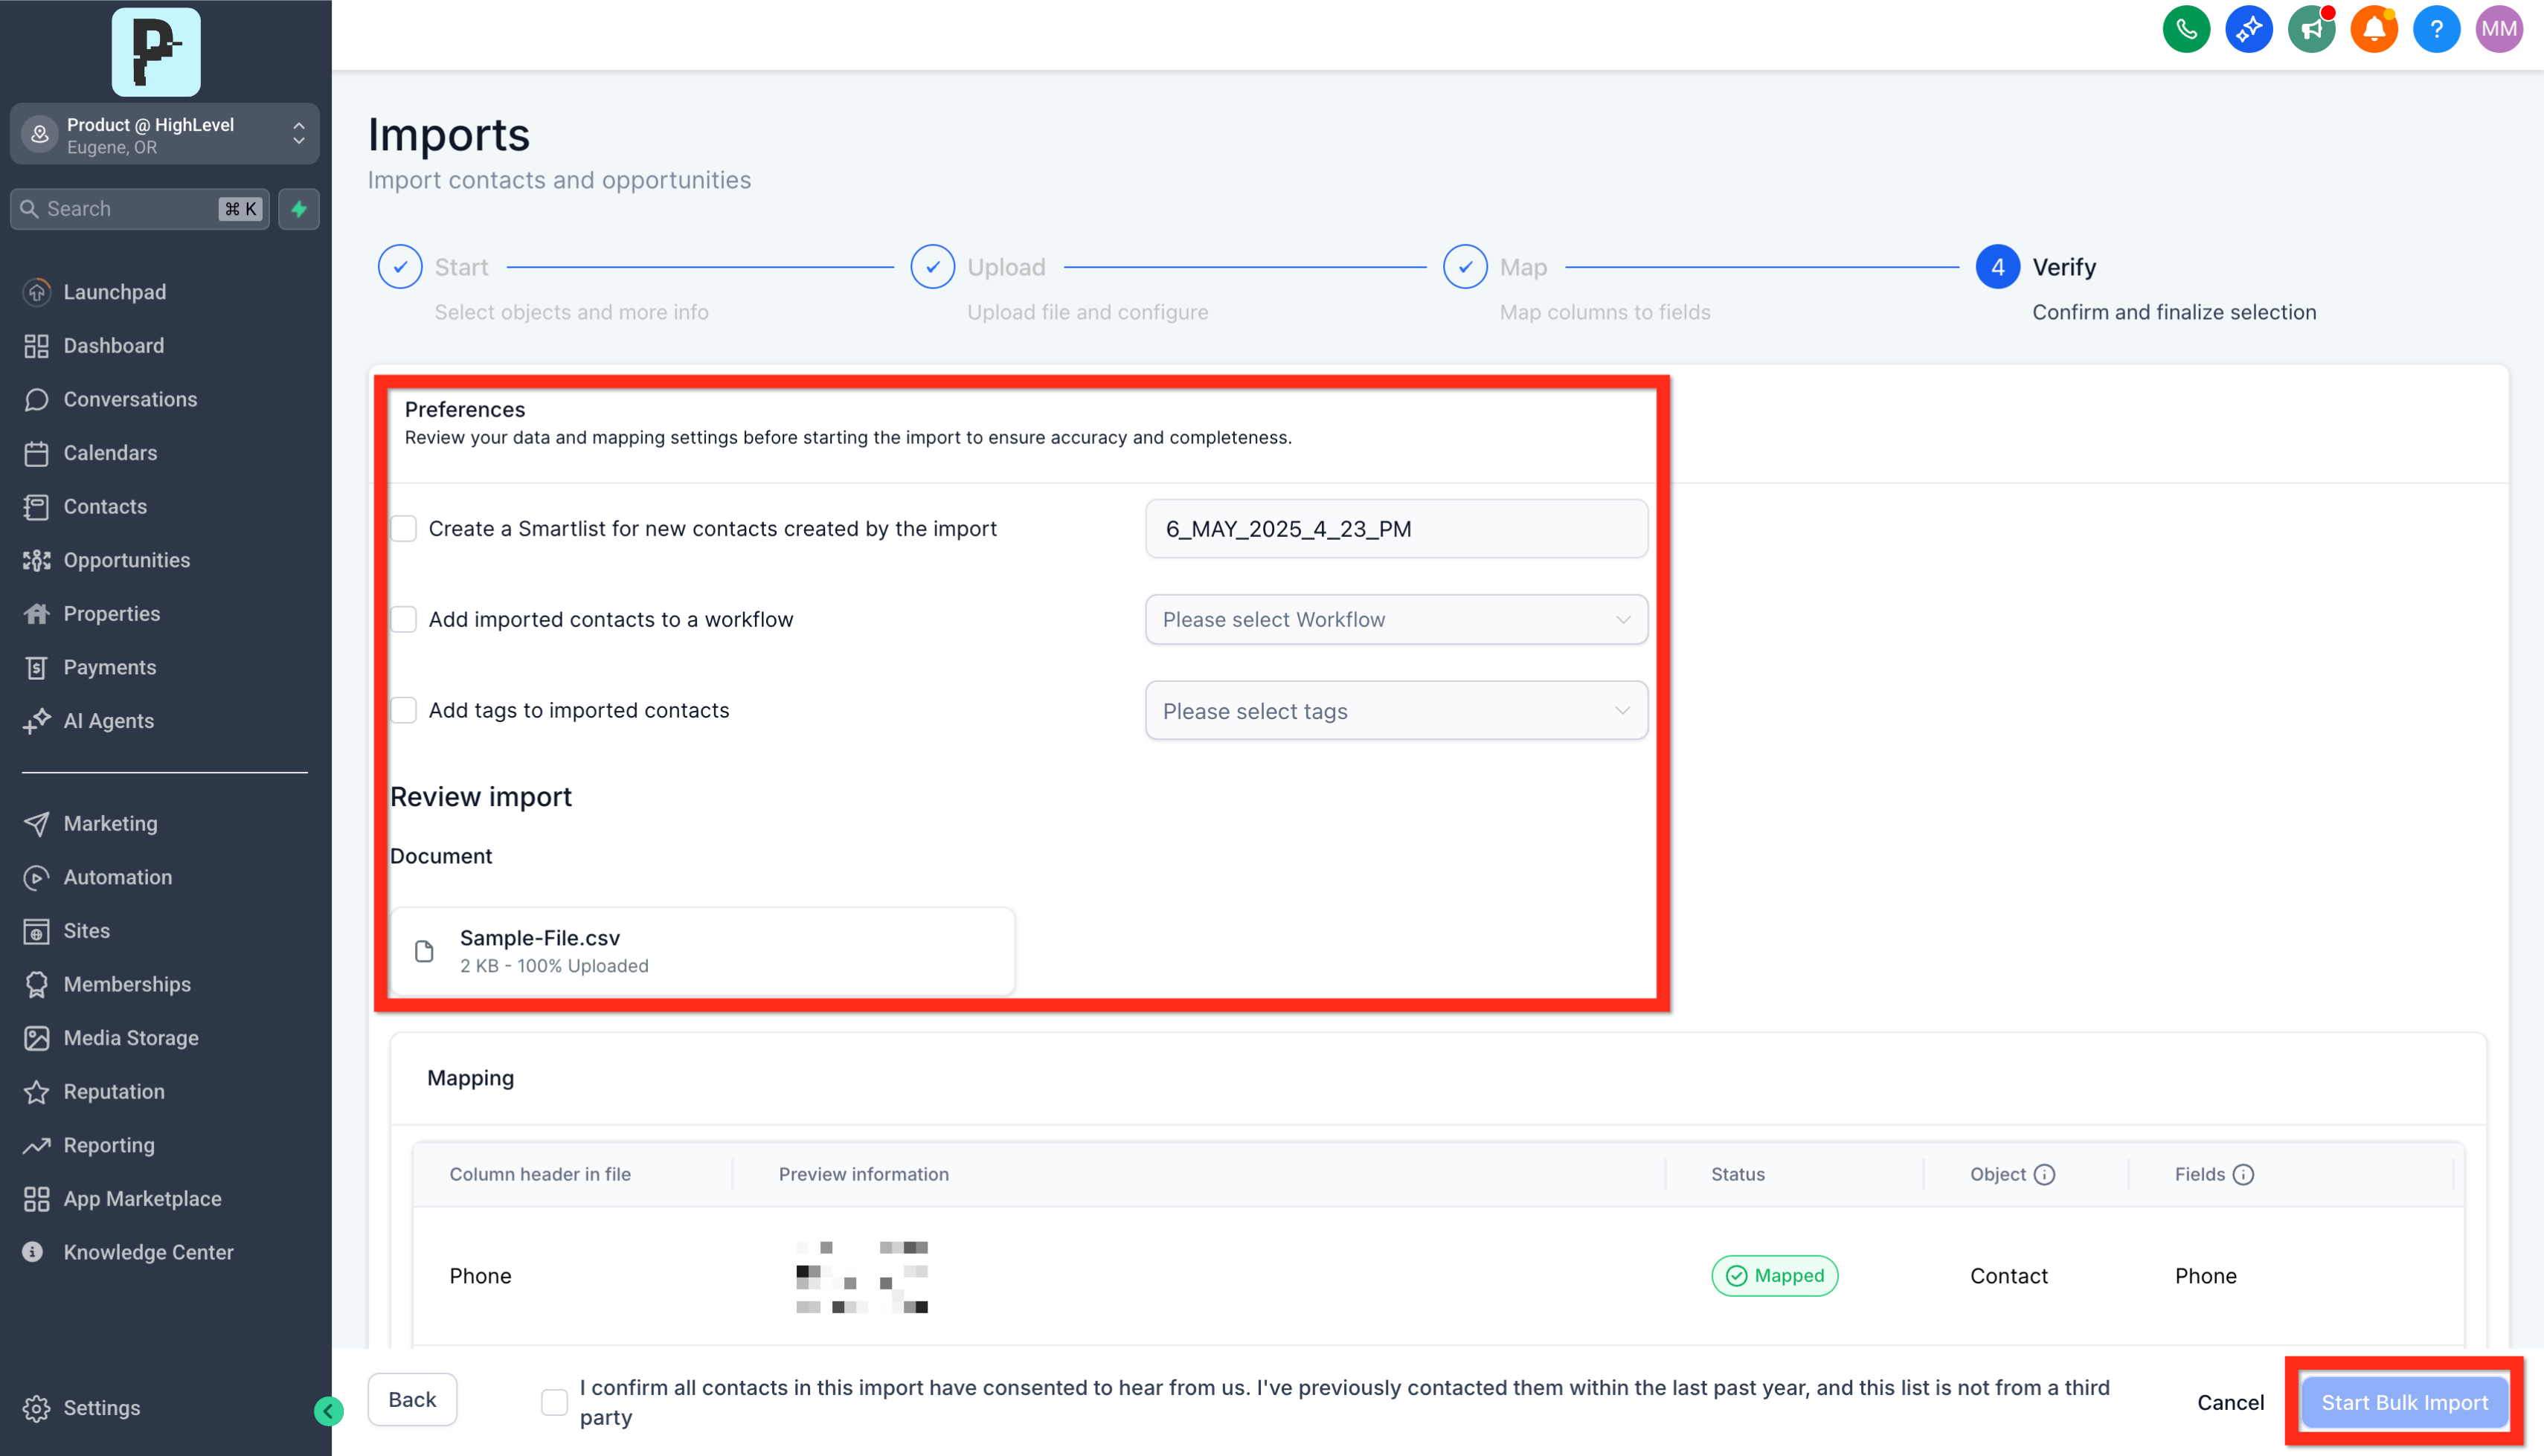Image resolution: width=2544 pixels, height=1456 pixels.
Task: Tick the consent confirmation checkbox
Action: click(x=554, y=1402)
